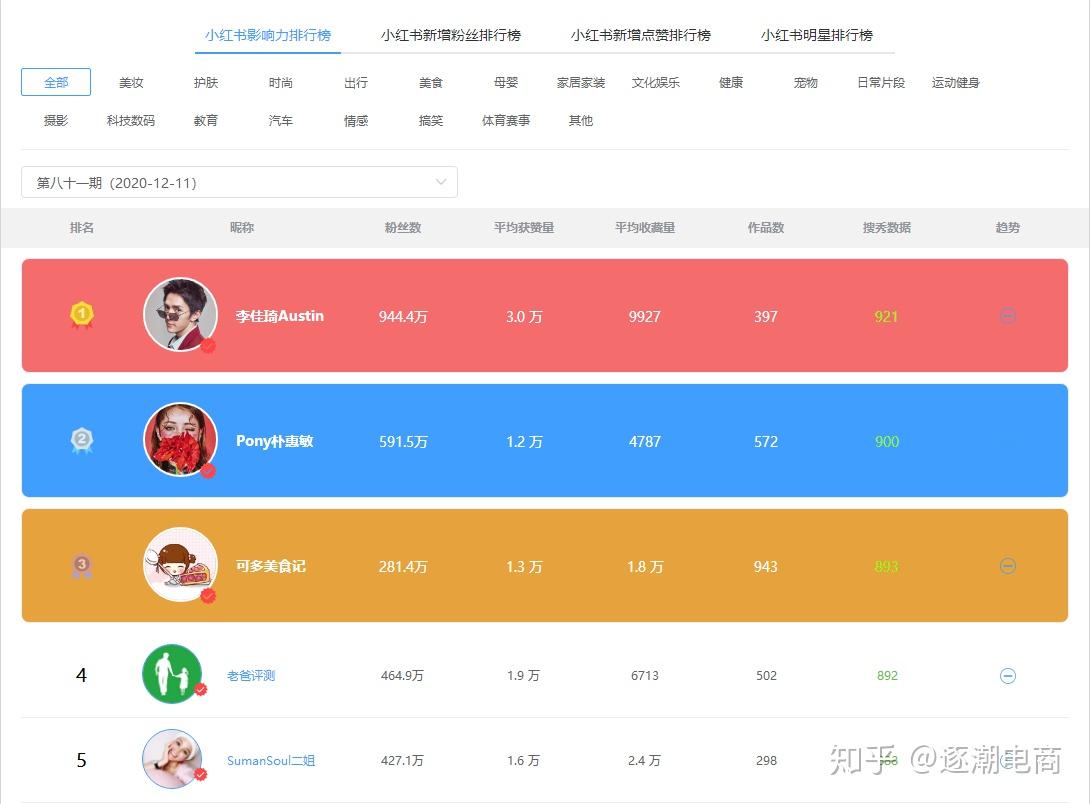Image resolution: width=1090 pixels, height=804 pixels.
Task: Open 老爸评测 profile link
Action: [251, 675]
